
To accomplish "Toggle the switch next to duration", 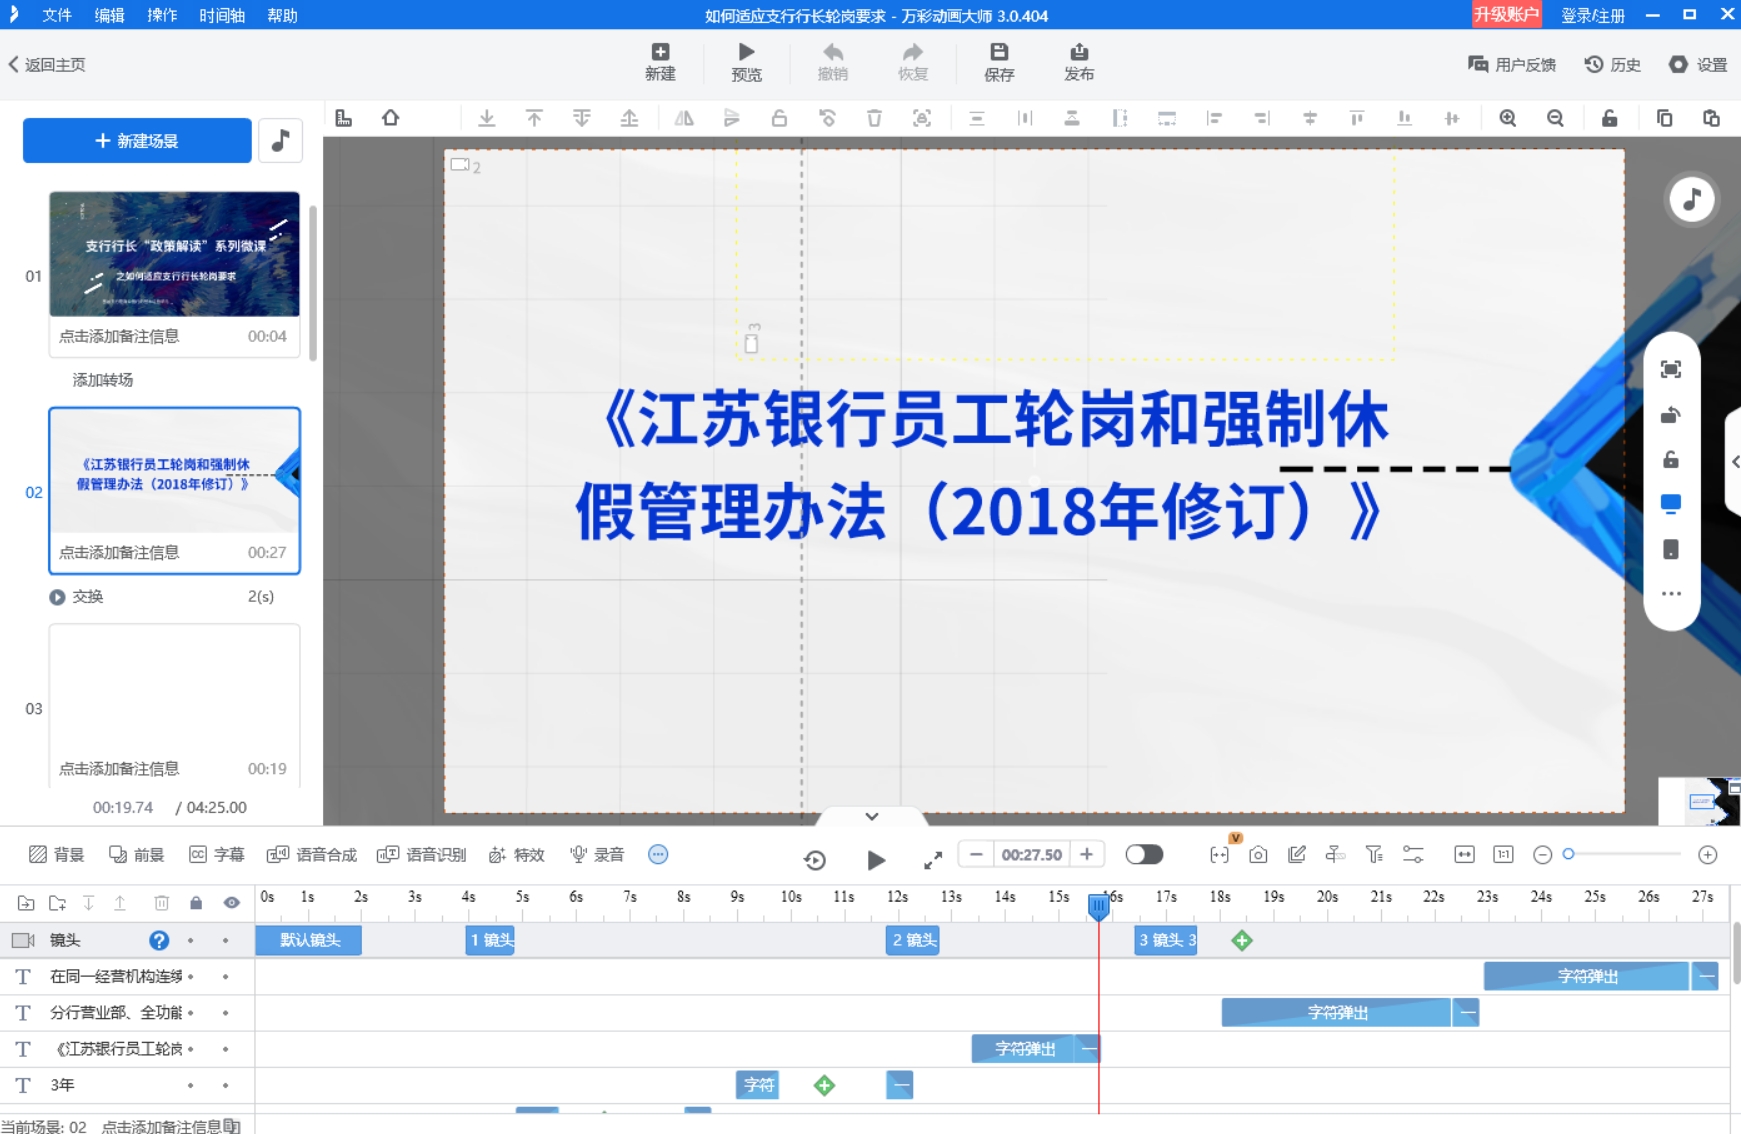I will click(x=1144, y=855).
